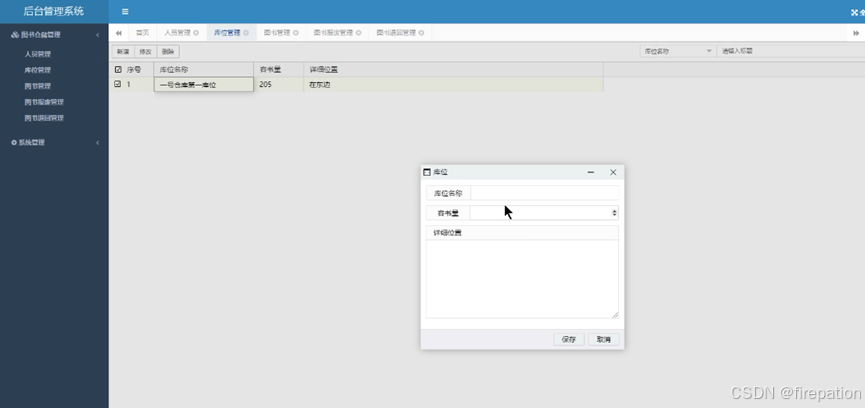Close the 库位管理 tab via its circle icon
This screenshot has width=865, height=408.
pos(246,33)
